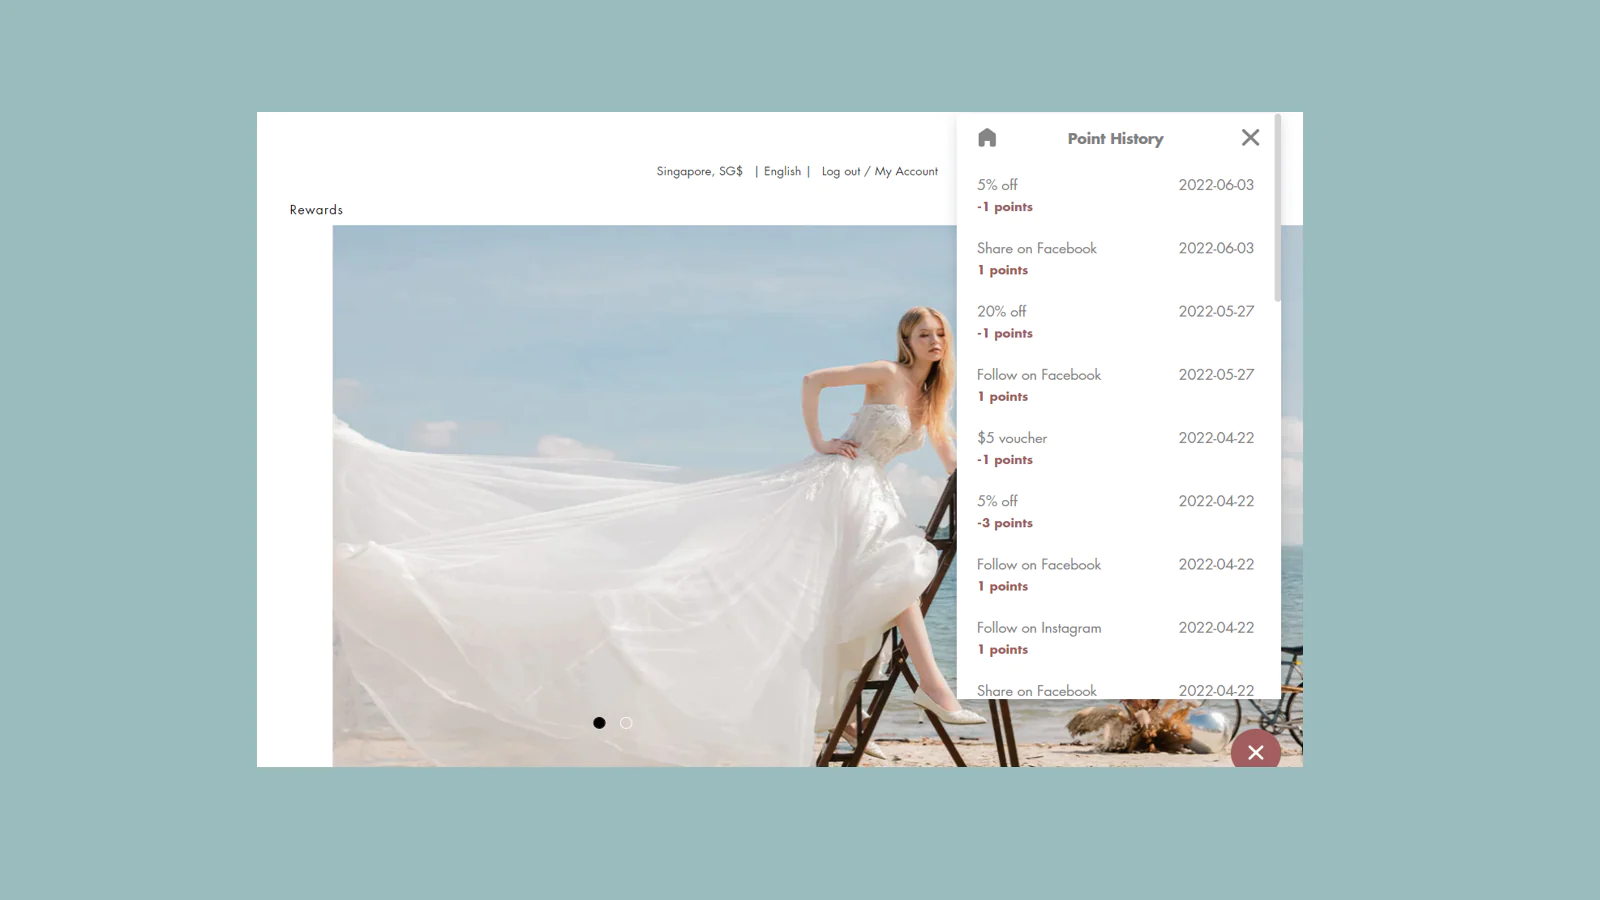
Task: Select the $5 voucher history entry
Action: [x=1115, y=448]
